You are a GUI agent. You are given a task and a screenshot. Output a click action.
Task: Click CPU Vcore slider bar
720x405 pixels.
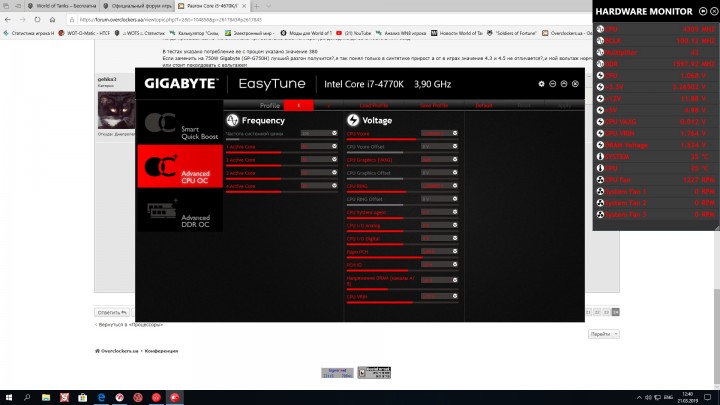click(x=402, y=139)
